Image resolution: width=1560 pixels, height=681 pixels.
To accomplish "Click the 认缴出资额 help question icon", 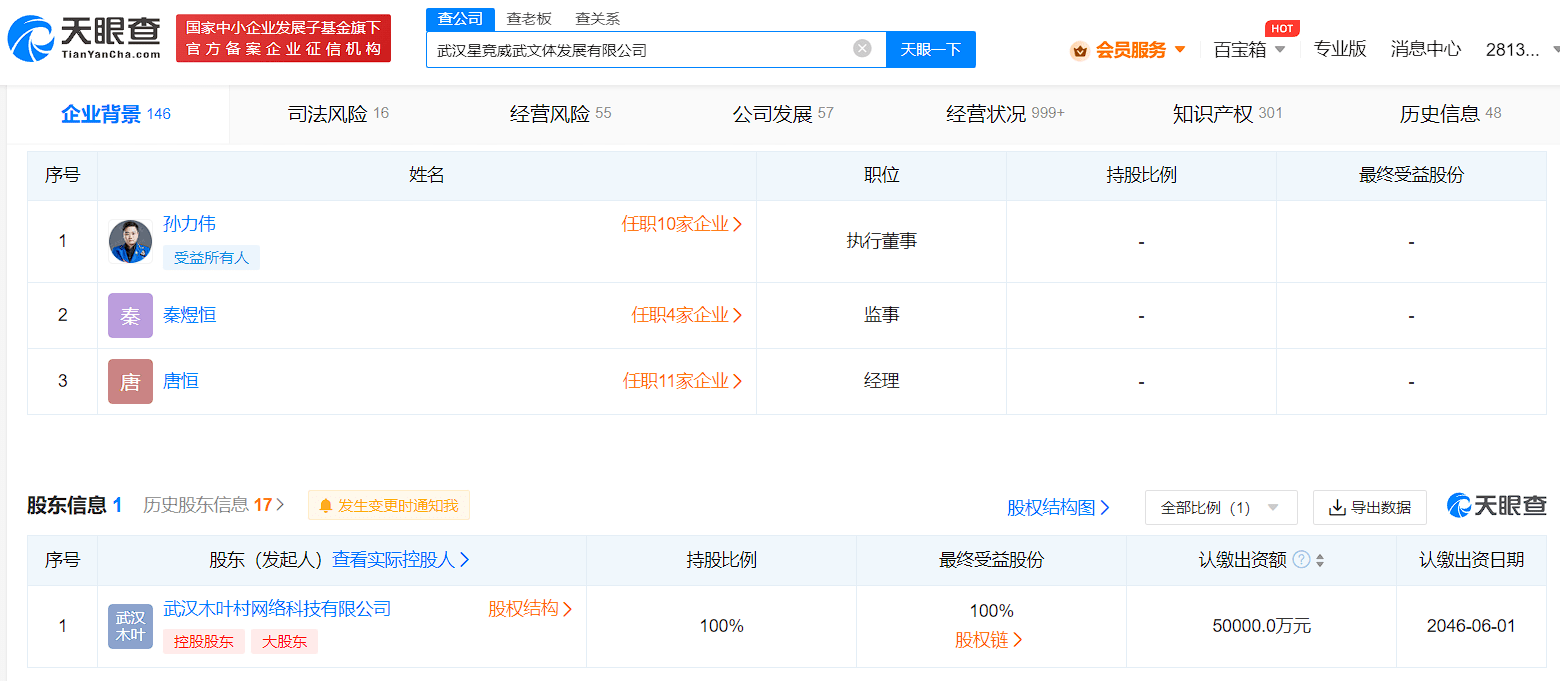I will click(x=1301, y=560).
